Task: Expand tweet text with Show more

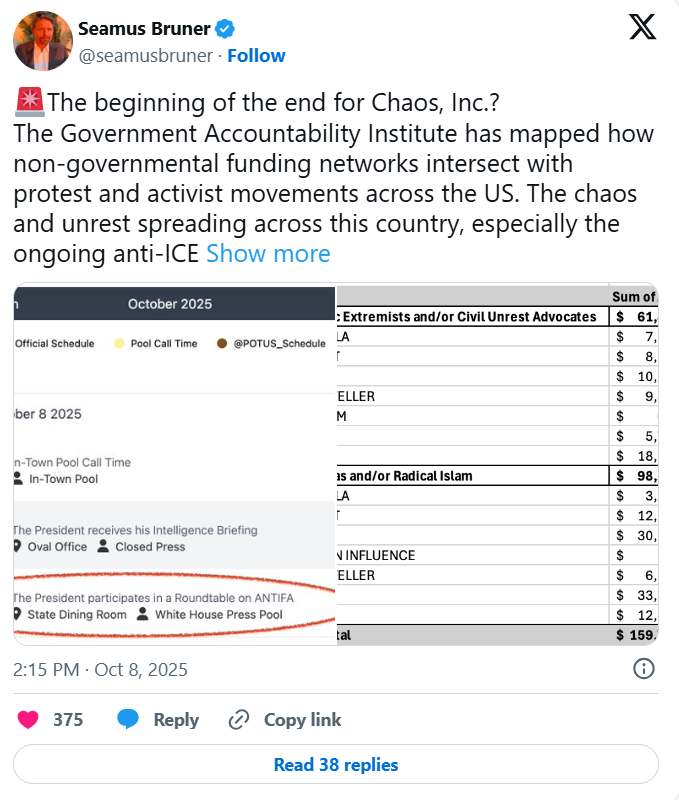Action: (268, 254)
